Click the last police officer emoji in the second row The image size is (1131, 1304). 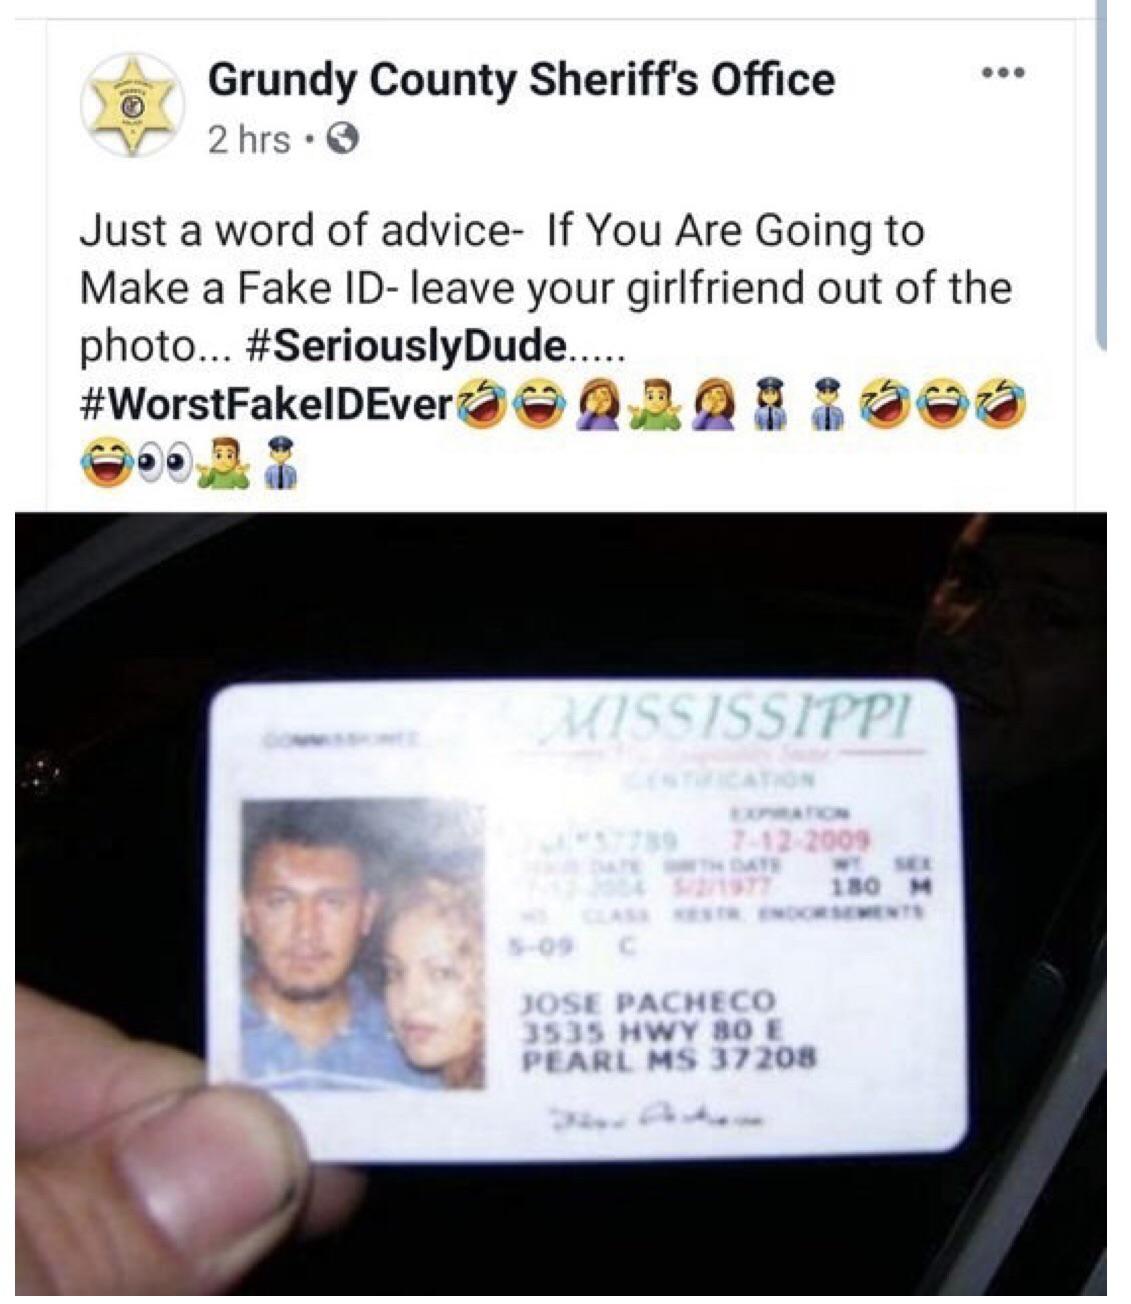[280, 464]
